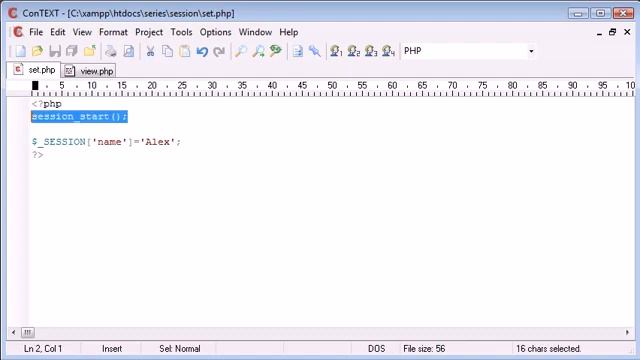Open the View menu
The height and width of the screenshot is (360, 640).
pos(82,32)
